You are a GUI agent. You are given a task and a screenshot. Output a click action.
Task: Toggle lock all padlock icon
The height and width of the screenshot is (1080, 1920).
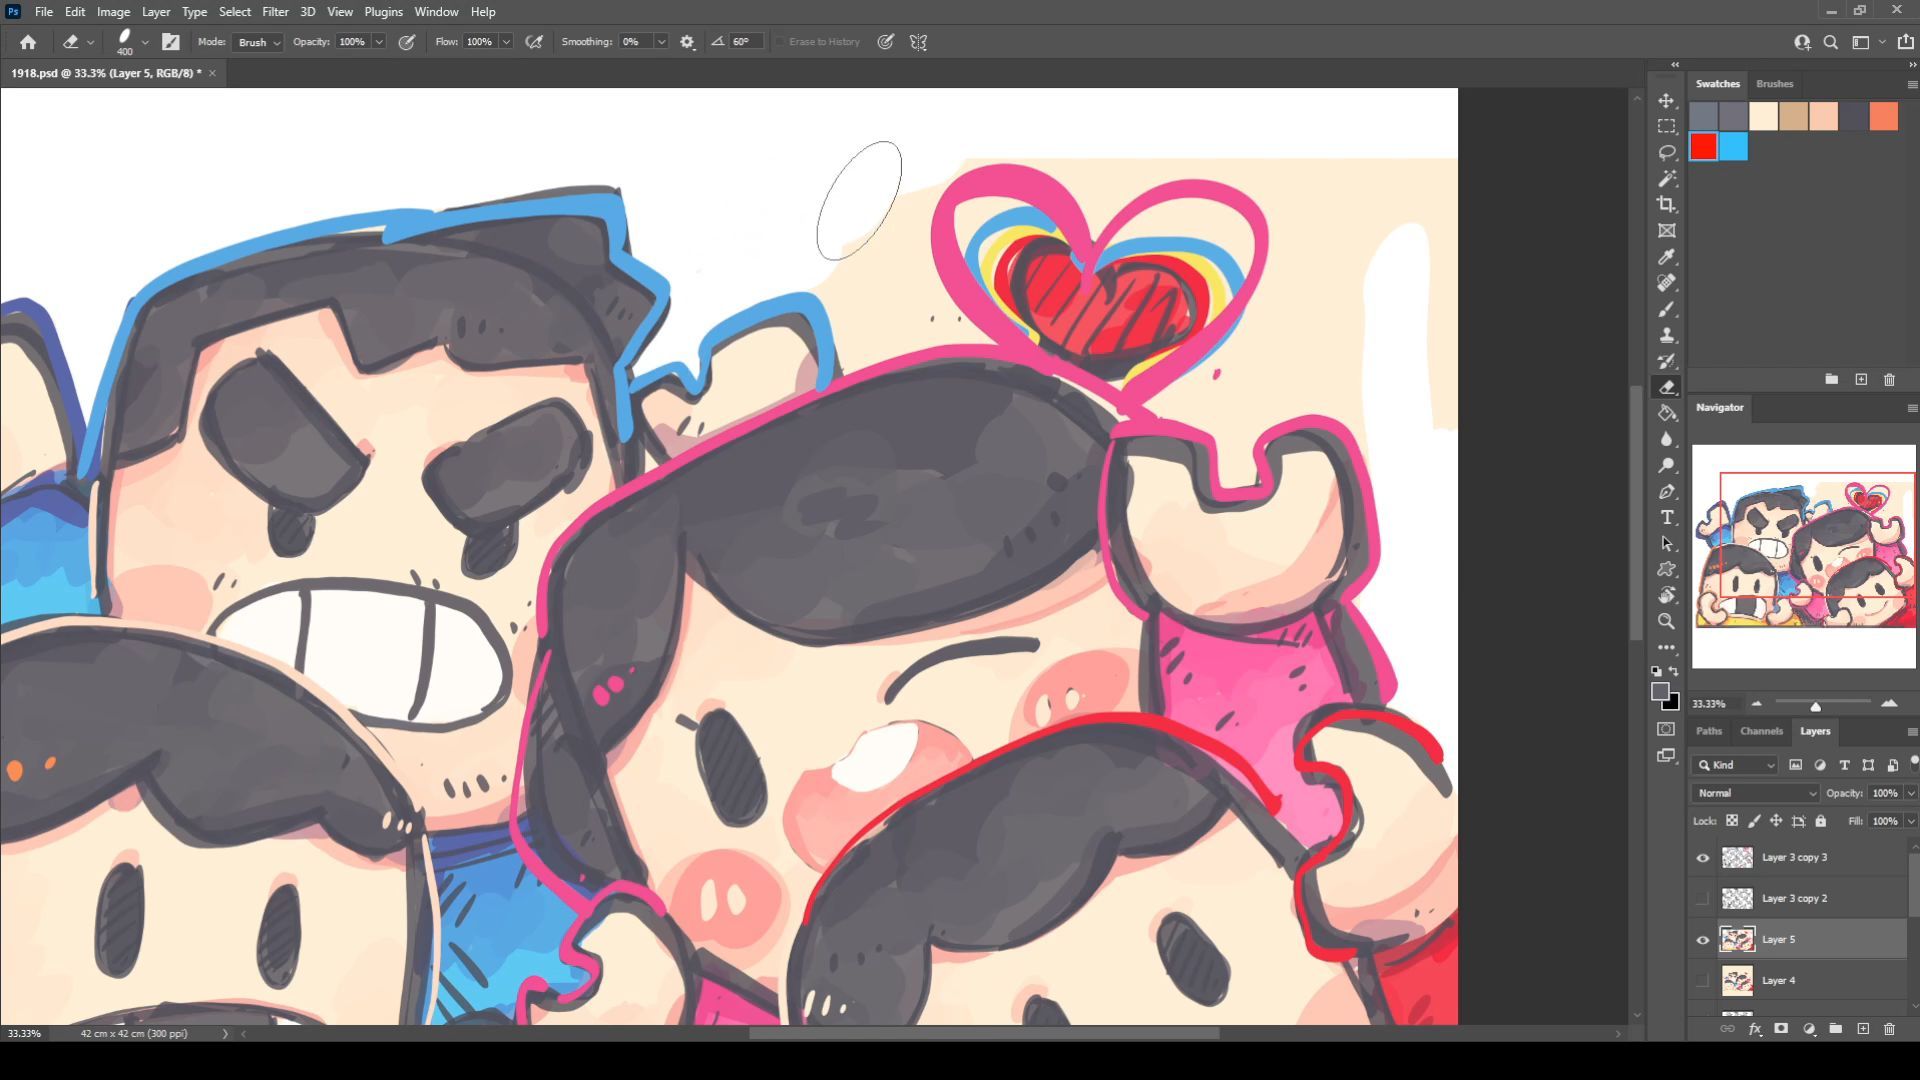coord(1821,821)
